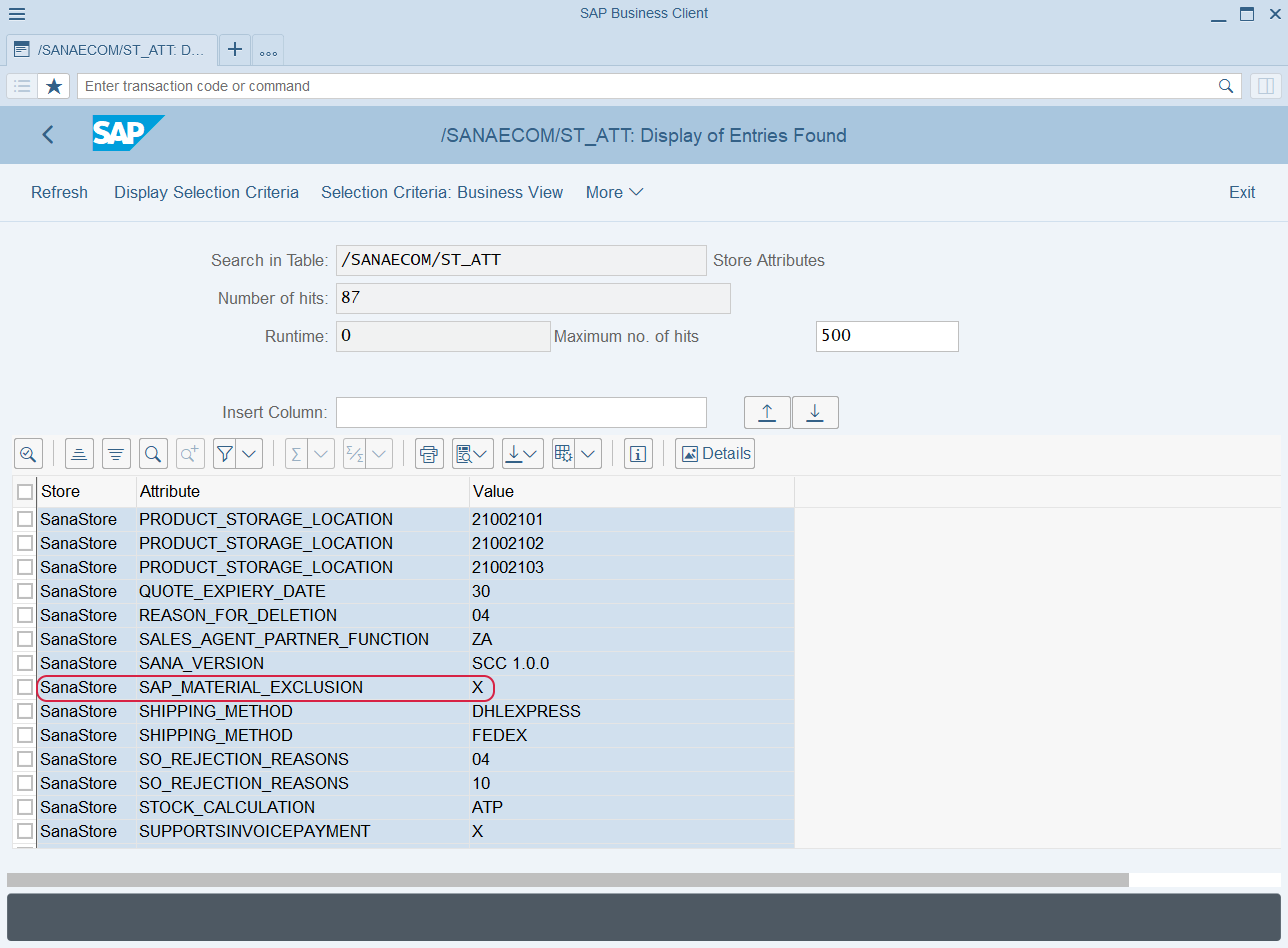Add a new tab with plus icon

pyautogui.click(x=235, y=49)
